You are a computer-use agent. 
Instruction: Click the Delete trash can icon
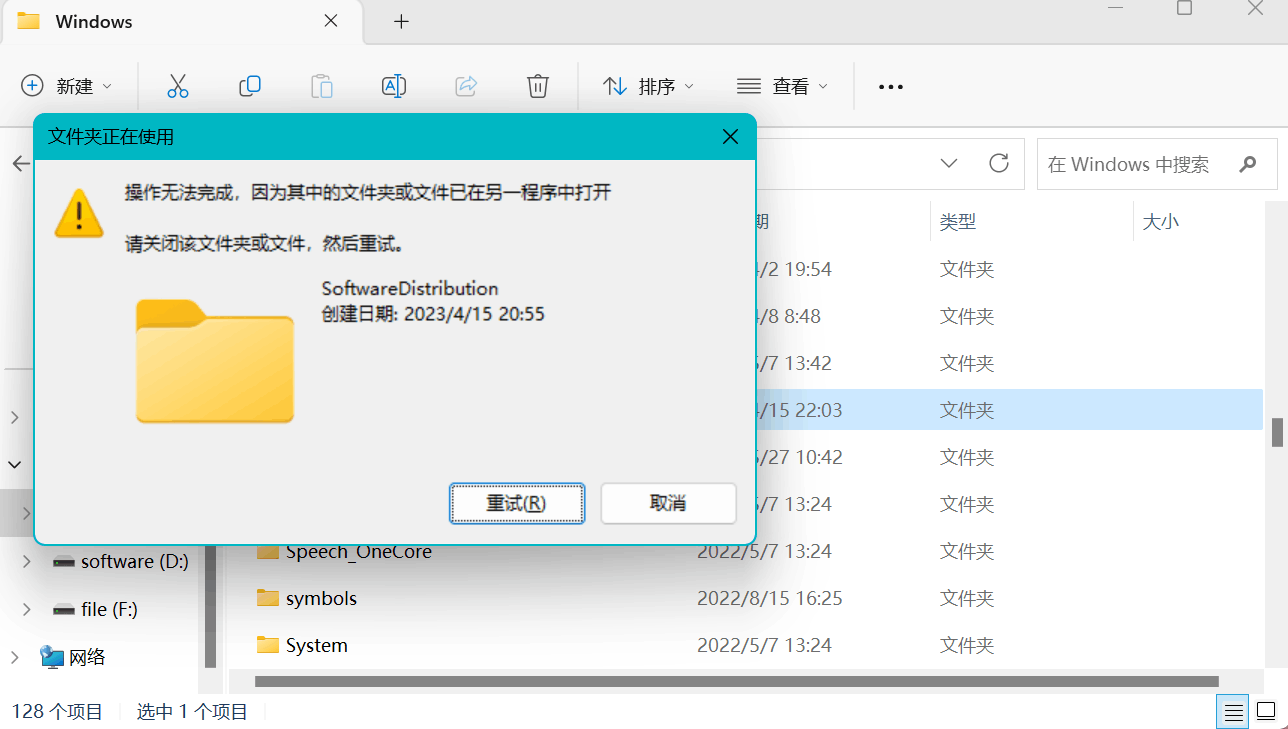538,86
